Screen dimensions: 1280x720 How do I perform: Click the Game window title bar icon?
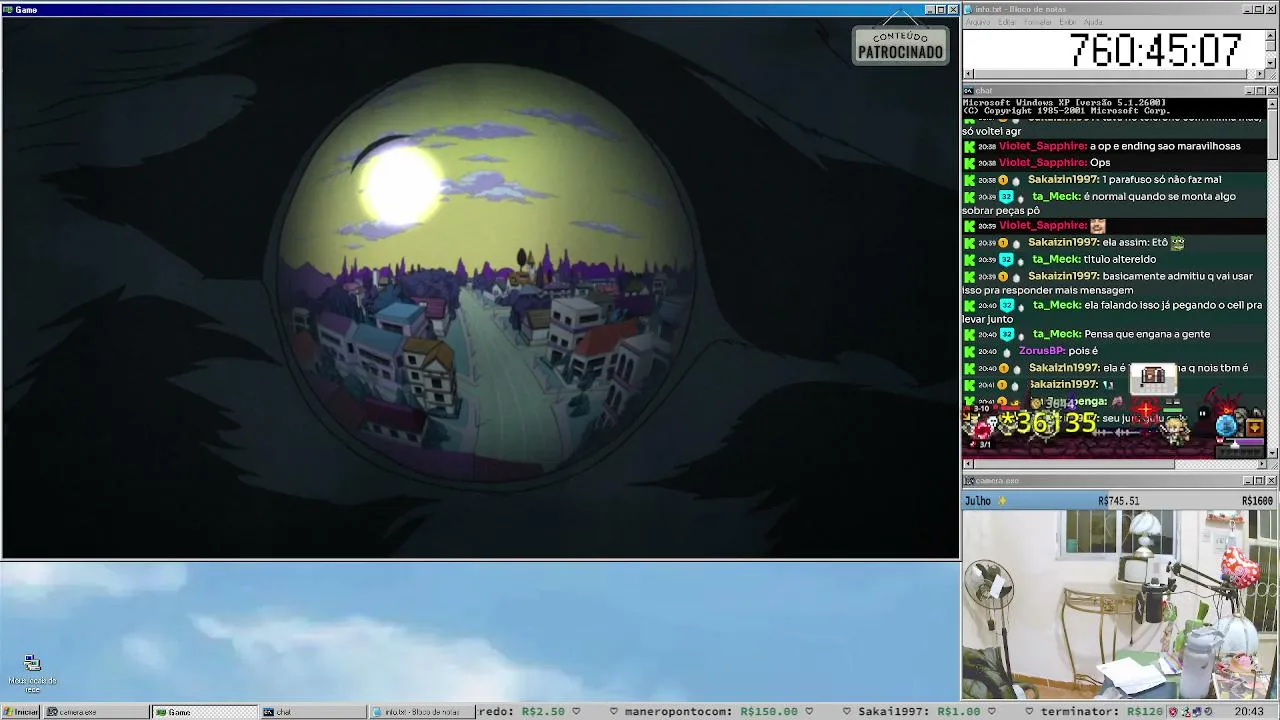coord(8,10)
